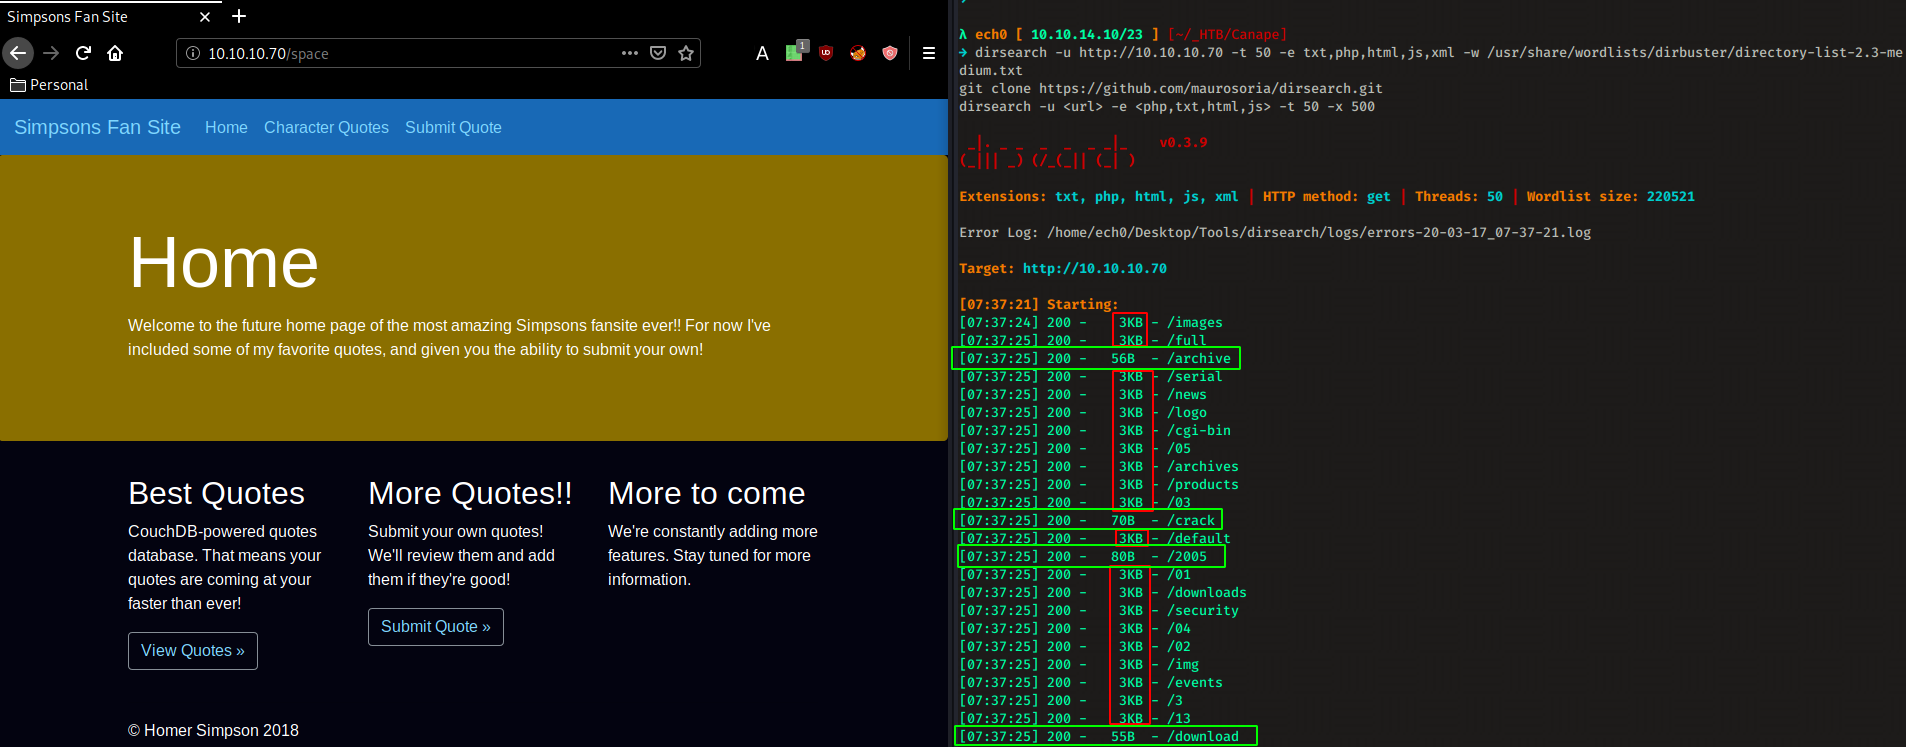Click /cgi-bin result in the terminal
This screenshot has width=1906, height=747.
tap(1199, 430)
